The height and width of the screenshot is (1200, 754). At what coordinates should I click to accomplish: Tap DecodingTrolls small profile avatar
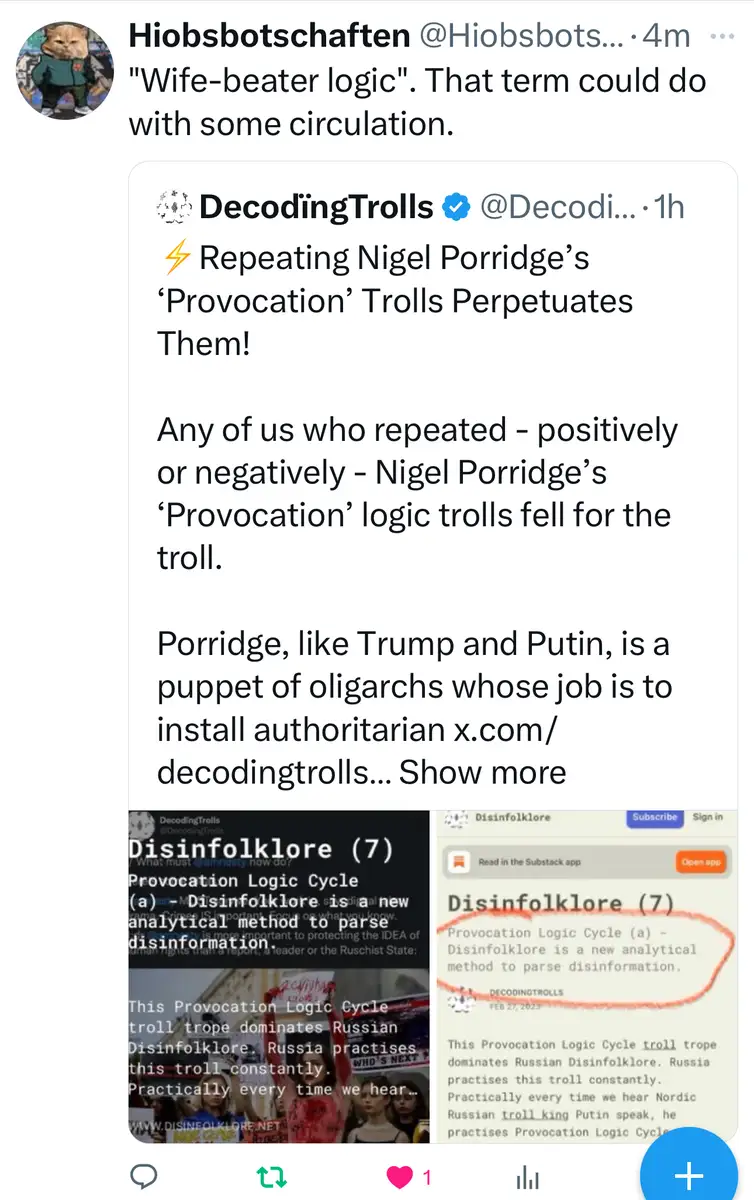coord(174,207)
